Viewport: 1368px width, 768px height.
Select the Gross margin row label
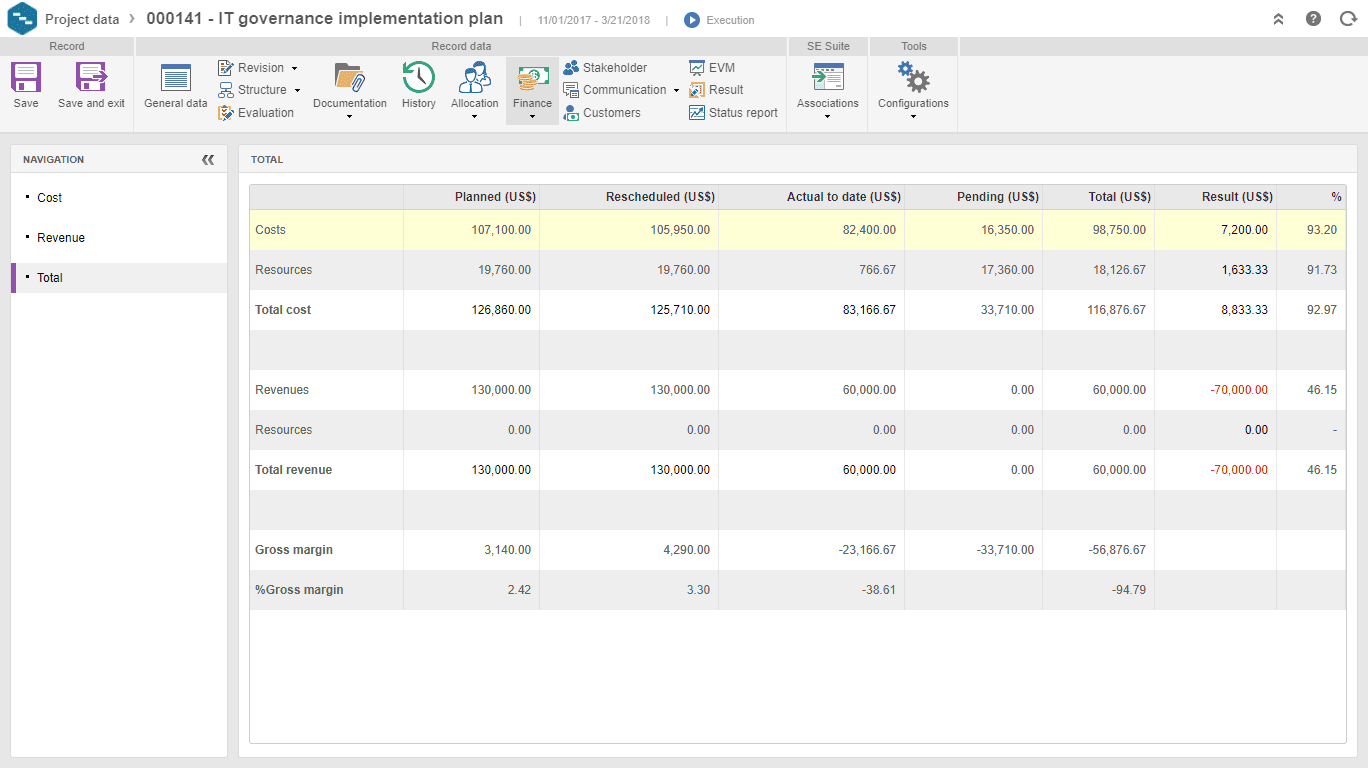294,550
